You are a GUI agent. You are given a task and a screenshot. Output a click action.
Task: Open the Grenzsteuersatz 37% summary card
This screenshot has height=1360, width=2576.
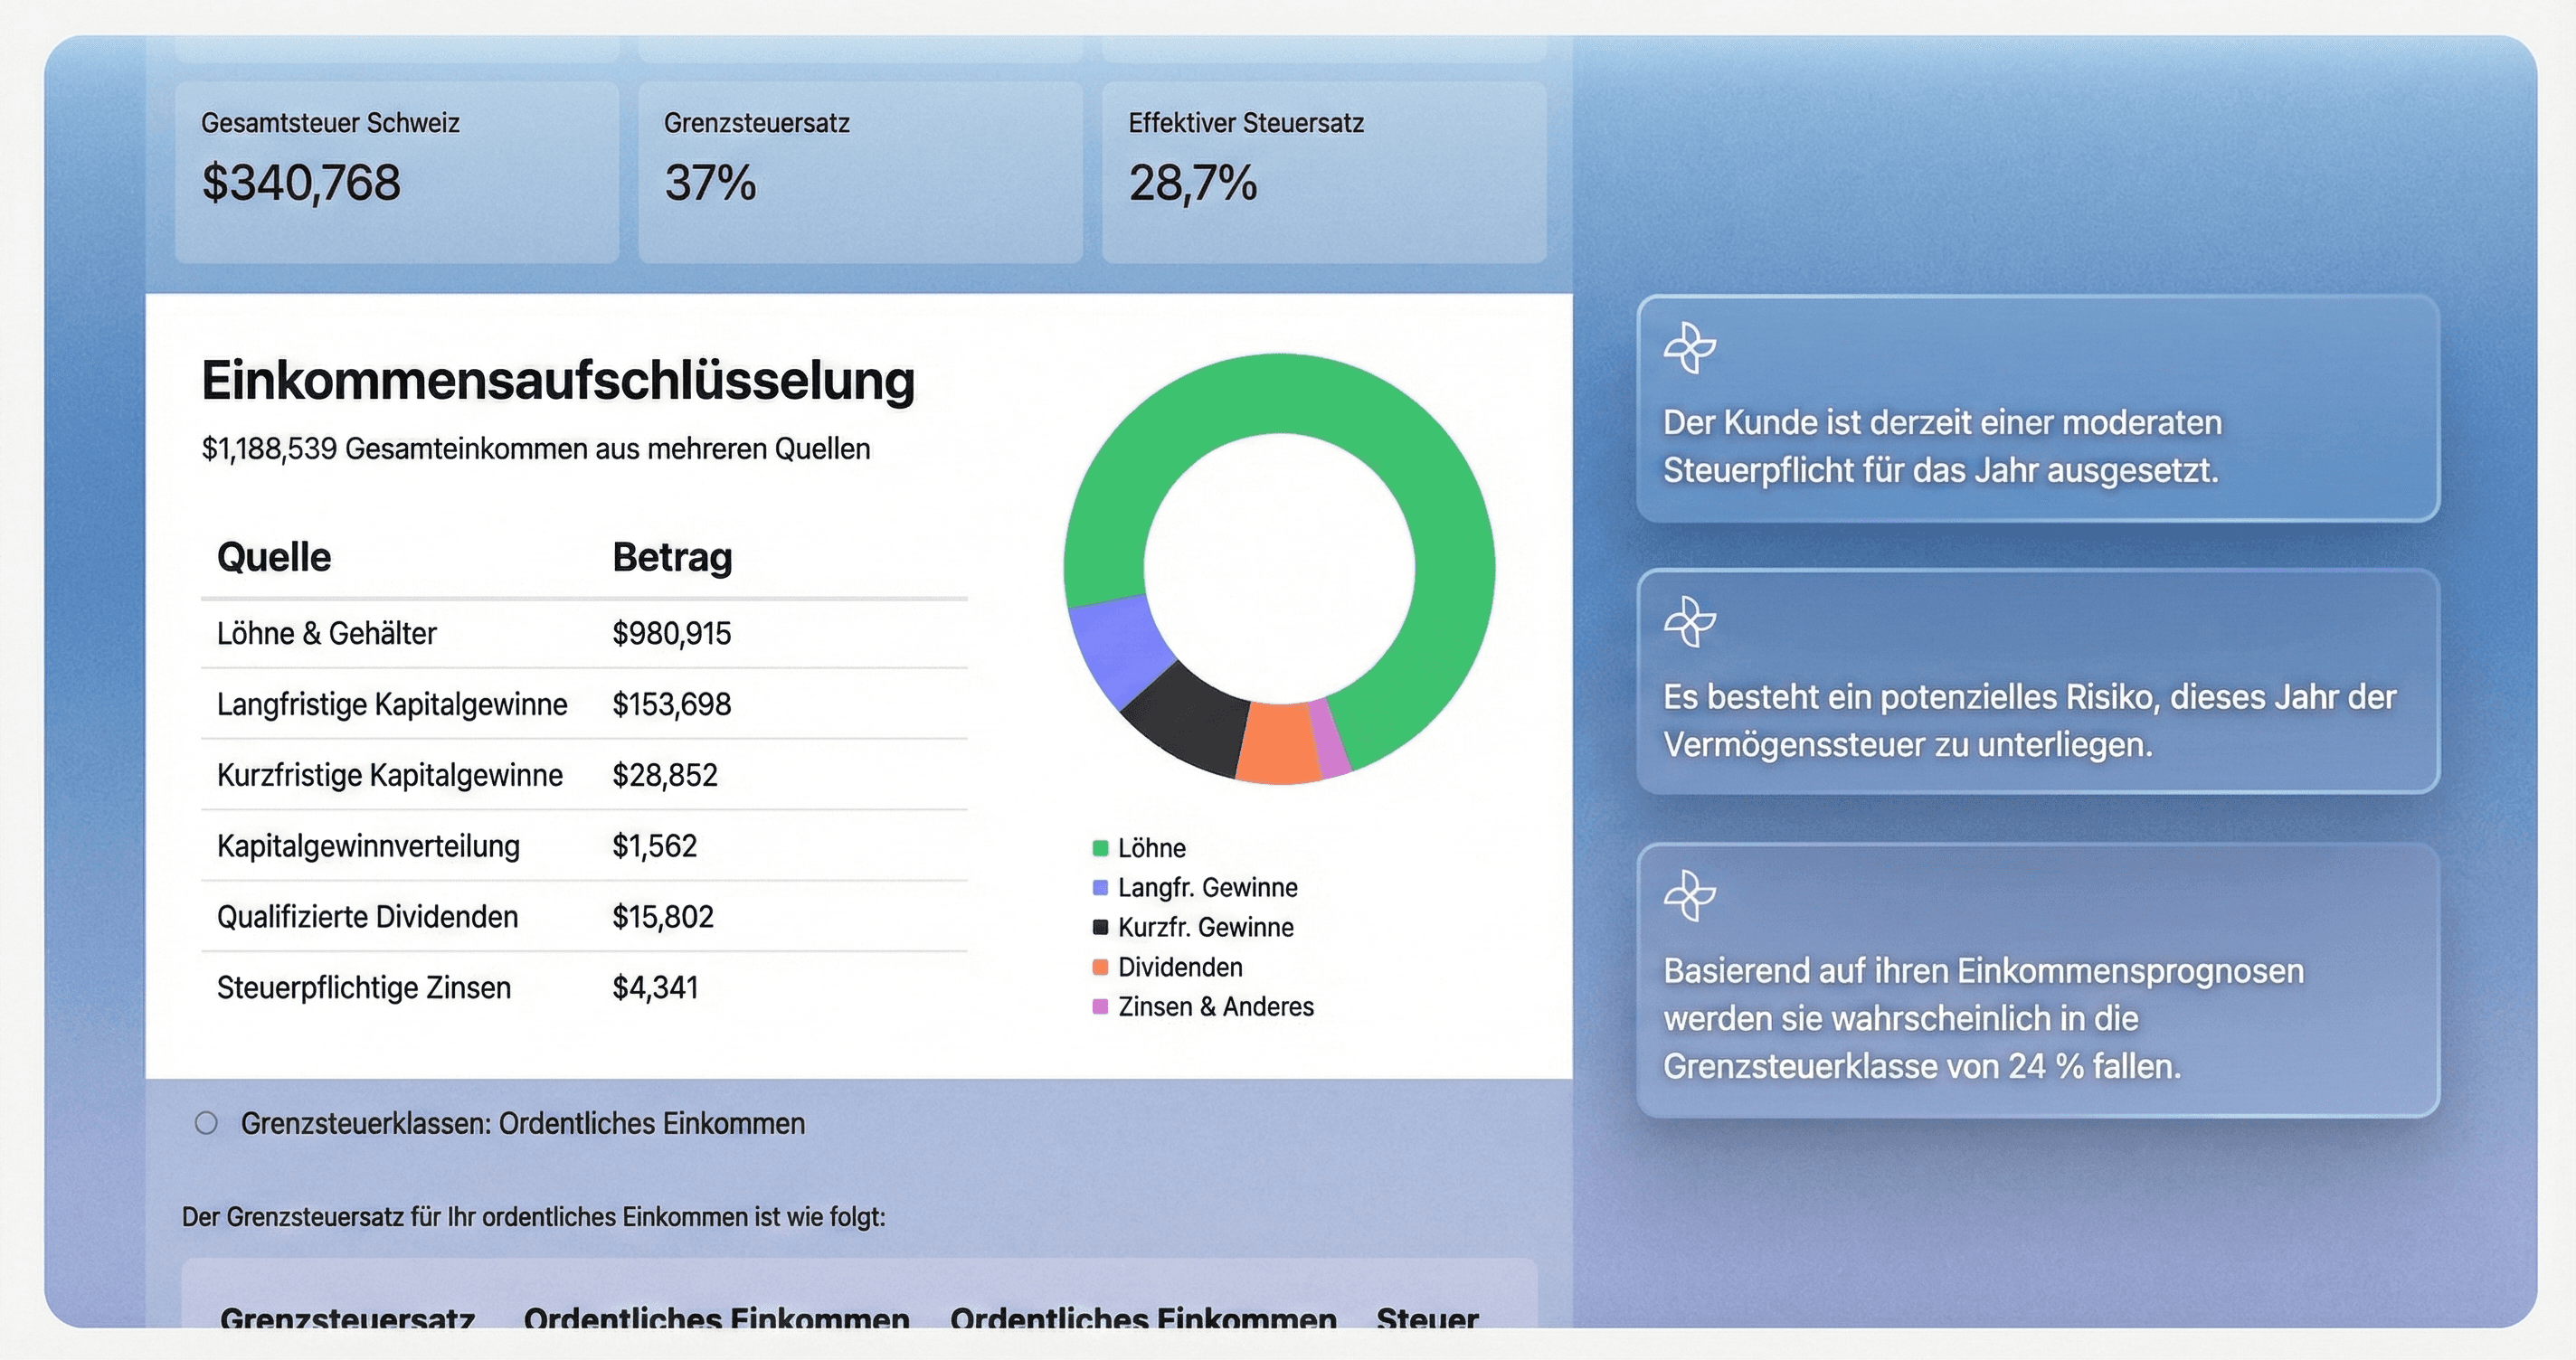click(860, 172)
